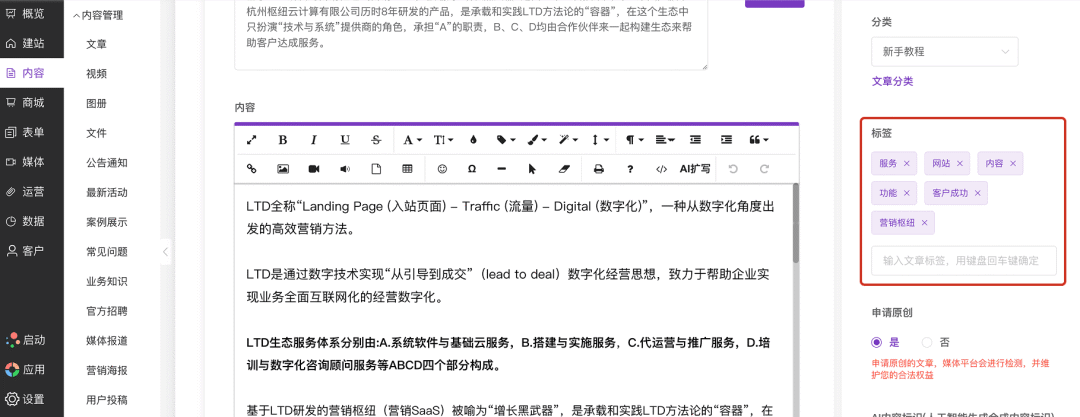
Task: Click the insert audio speaker icon
Action: [x=345, y=168]
